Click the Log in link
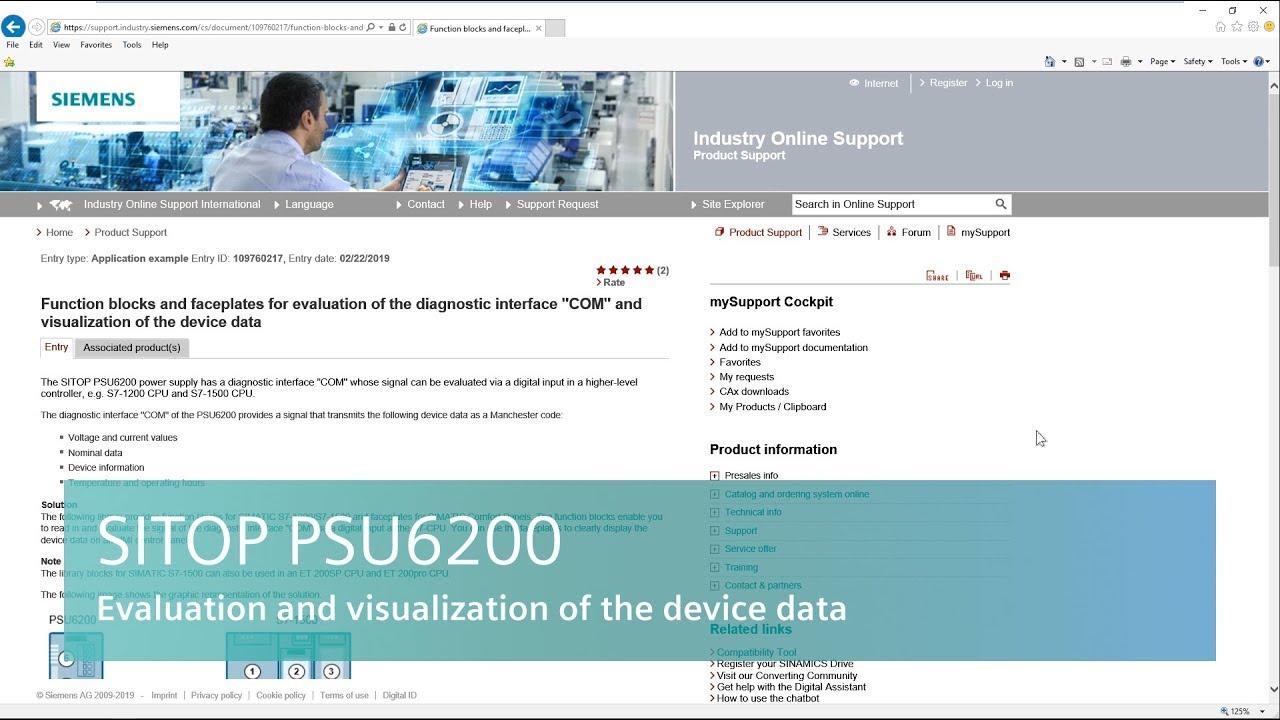The height and width of the screenshot is (720, 1280). [999, 83]
